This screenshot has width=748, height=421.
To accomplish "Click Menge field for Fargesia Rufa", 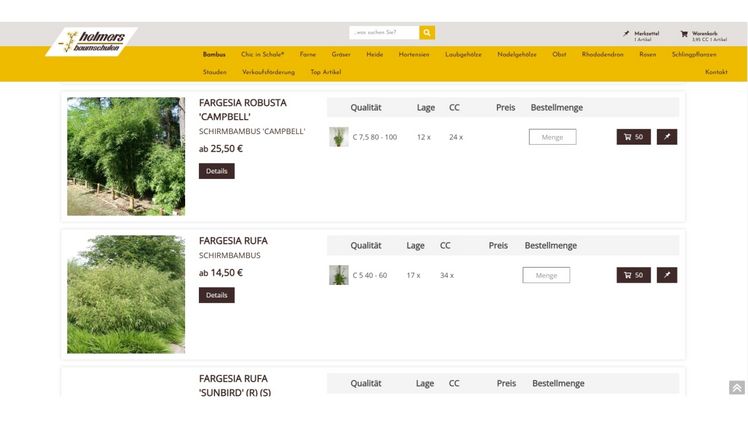I will click(546, 275).
